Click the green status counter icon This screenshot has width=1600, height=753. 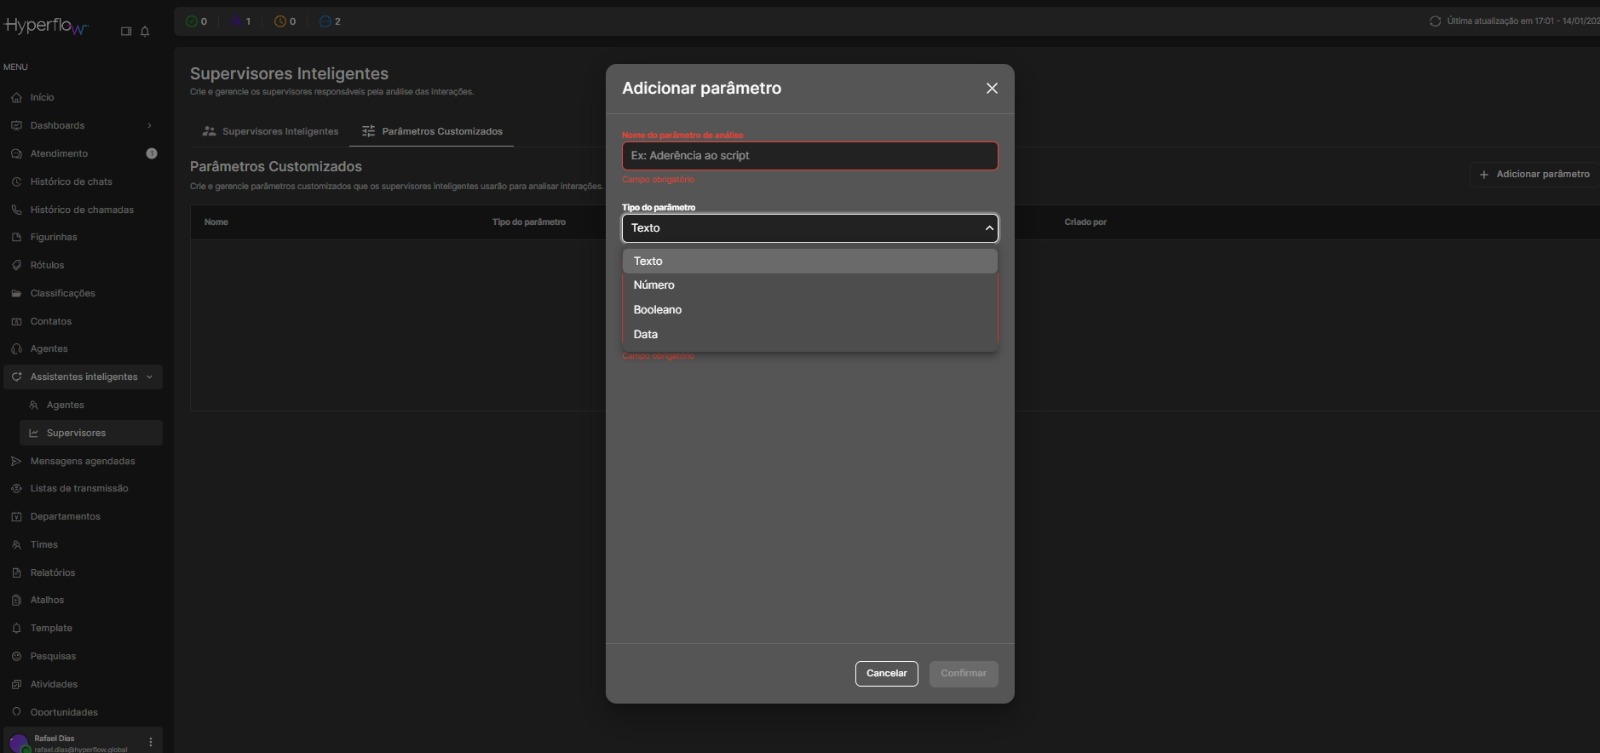192,21
